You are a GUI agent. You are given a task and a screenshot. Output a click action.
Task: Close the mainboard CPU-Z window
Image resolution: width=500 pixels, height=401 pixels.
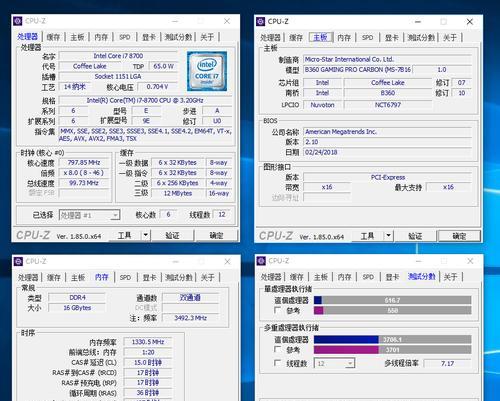pyautogui.click(x=470, y=22)
